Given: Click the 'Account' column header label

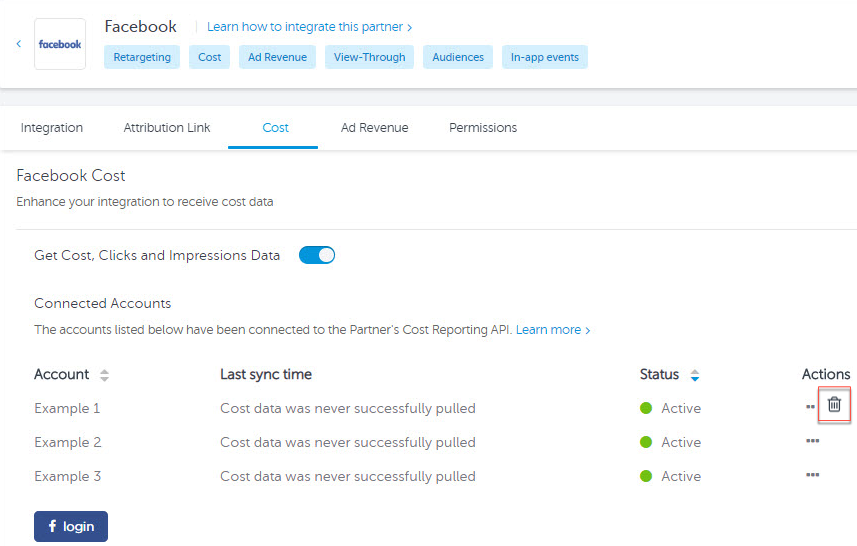Looking at the screenshot, I should point(61,374).
